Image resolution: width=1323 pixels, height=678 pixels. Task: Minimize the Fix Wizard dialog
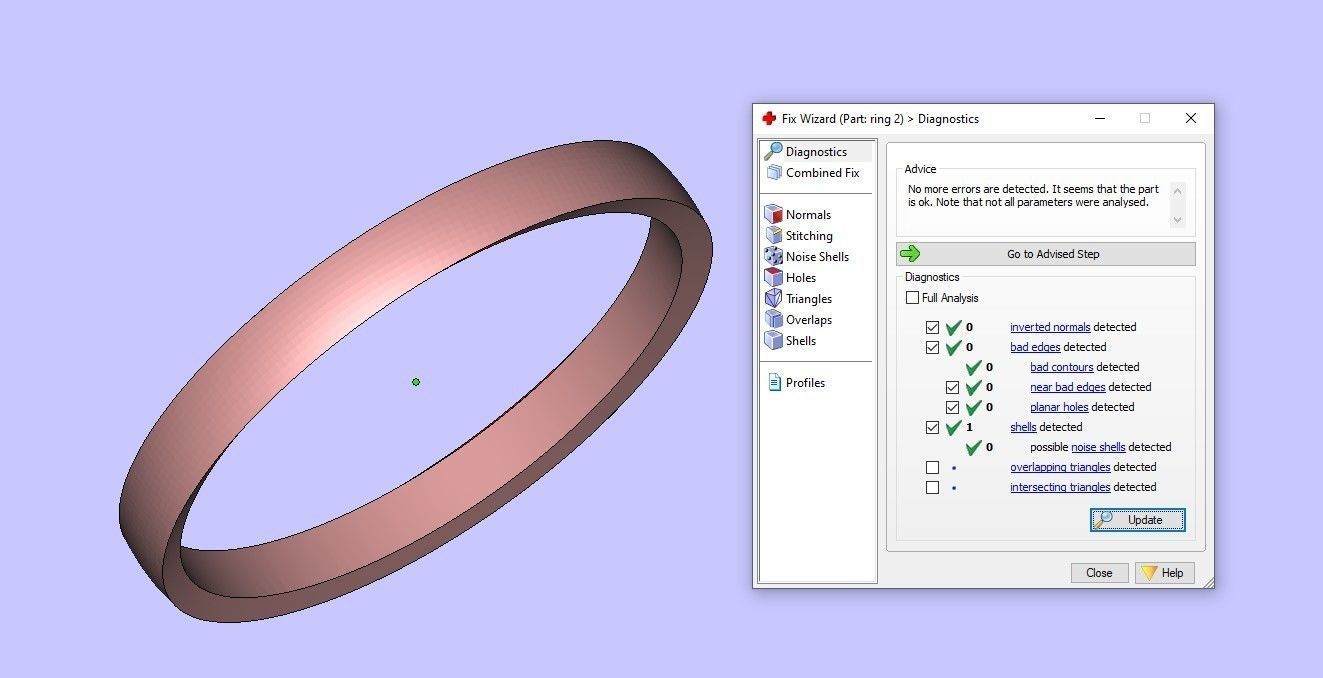point(1099,118)
